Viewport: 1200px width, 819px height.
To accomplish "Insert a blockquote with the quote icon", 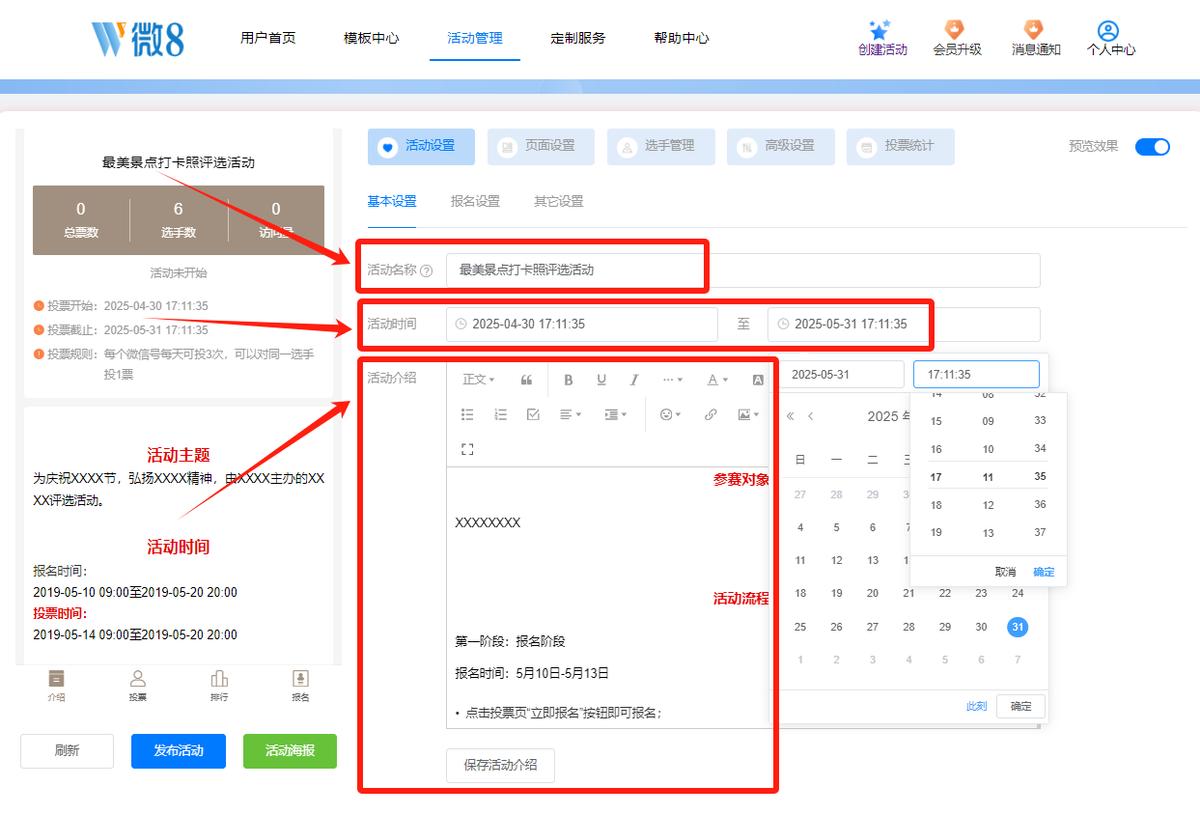I will point(527,380).
